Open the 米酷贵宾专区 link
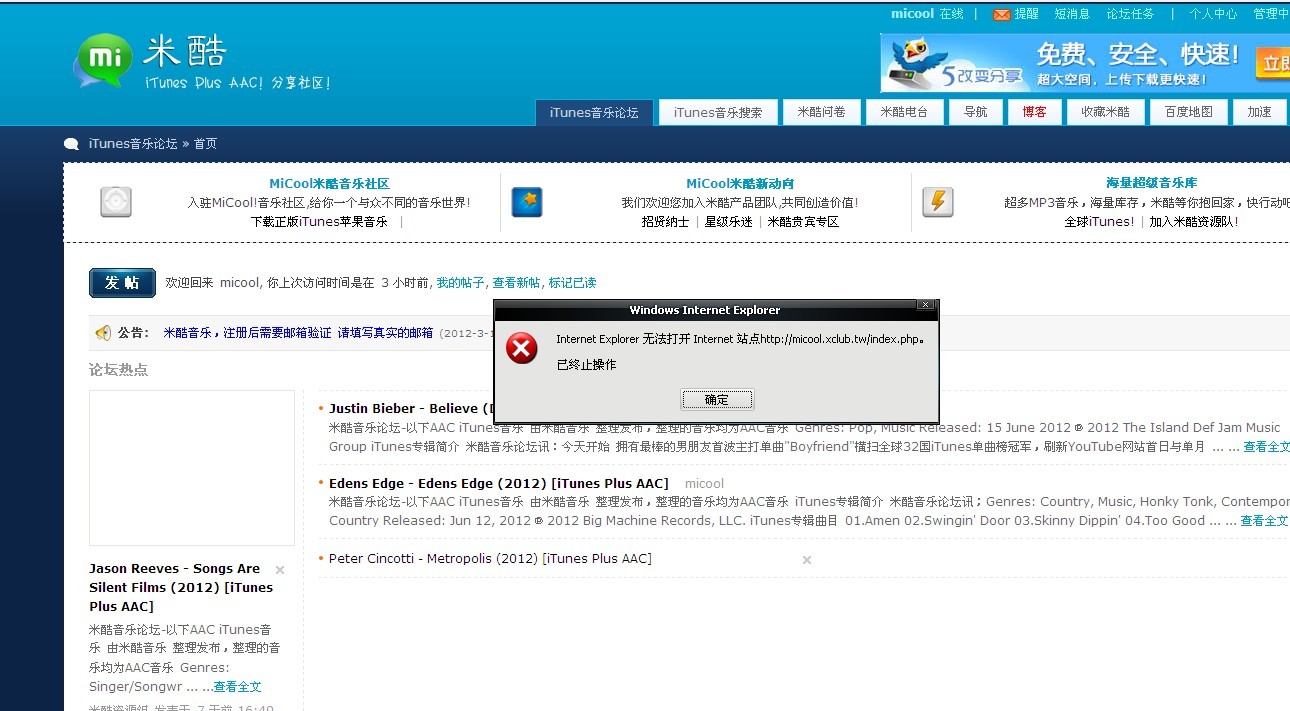Image resolution: width=1290 pixels, height=711 pixels. click(x=803, y=222)
